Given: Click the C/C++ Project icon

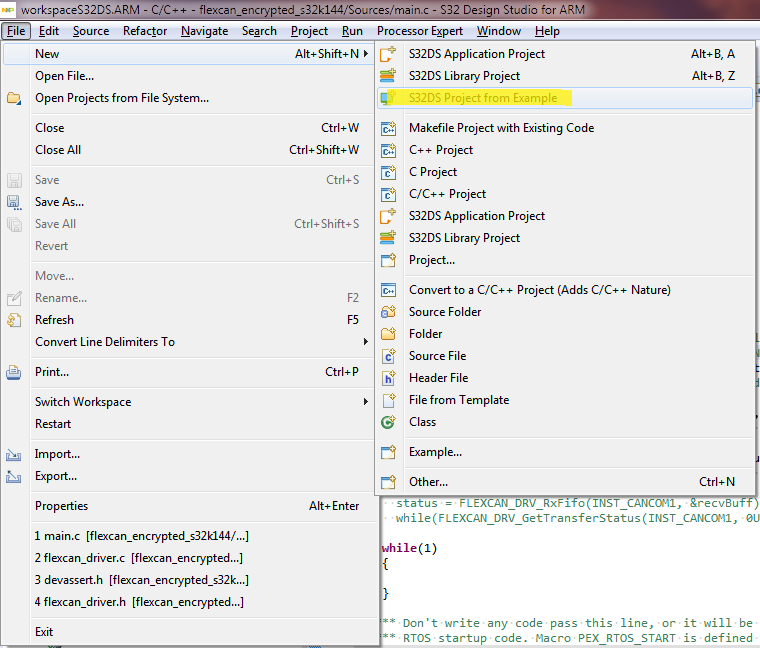Looking at the screenshot, I should tap(388, 194).
